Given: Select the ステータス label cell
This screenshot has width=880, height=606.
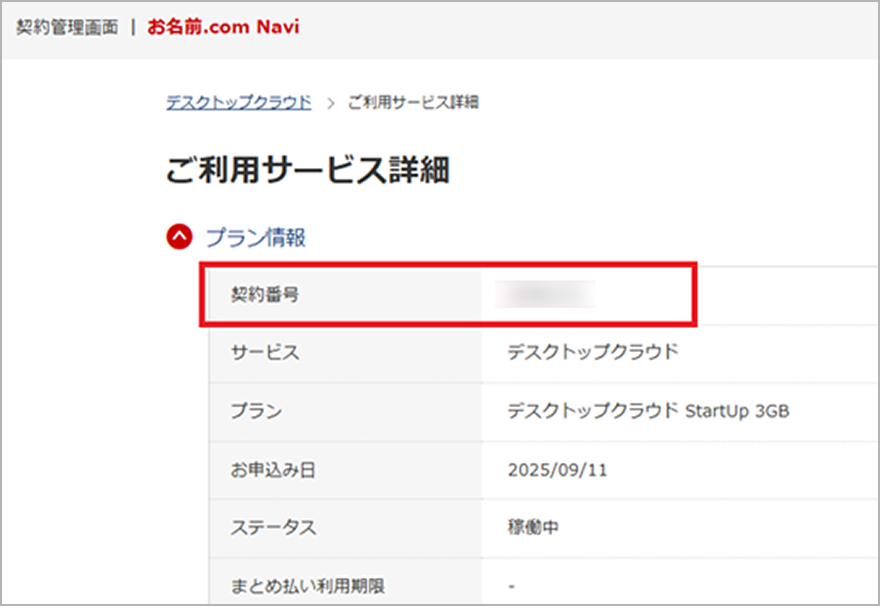Looking at the screenshot, I should pyautogui.click(x=273, y=527).
